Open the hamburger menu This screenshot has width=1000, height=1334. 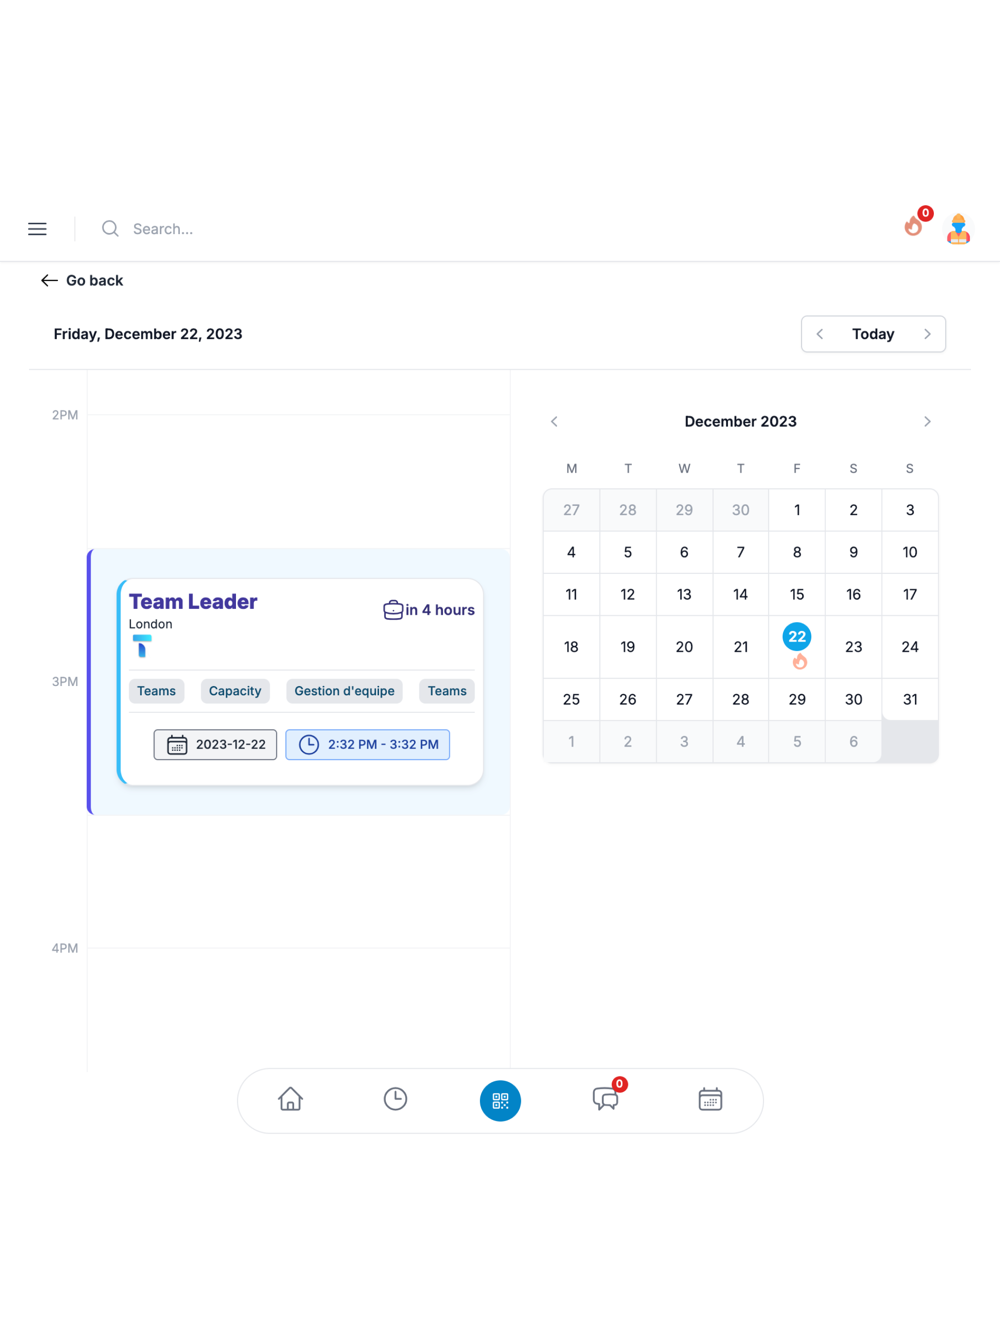coord(37,229)
